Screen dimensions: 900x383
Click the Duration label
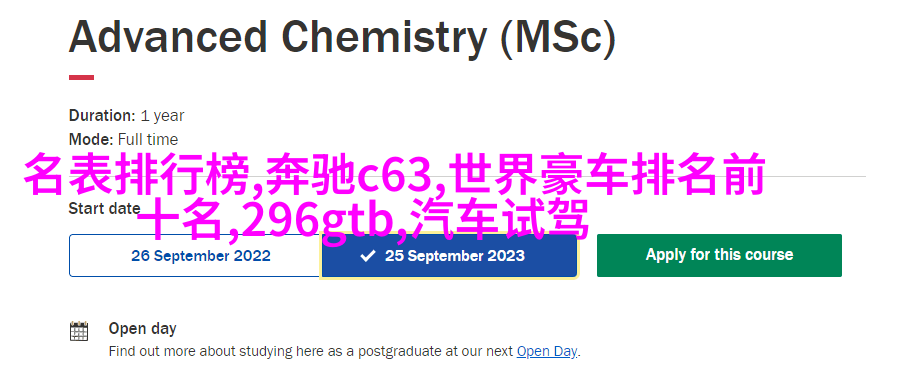tap(102, 115)
